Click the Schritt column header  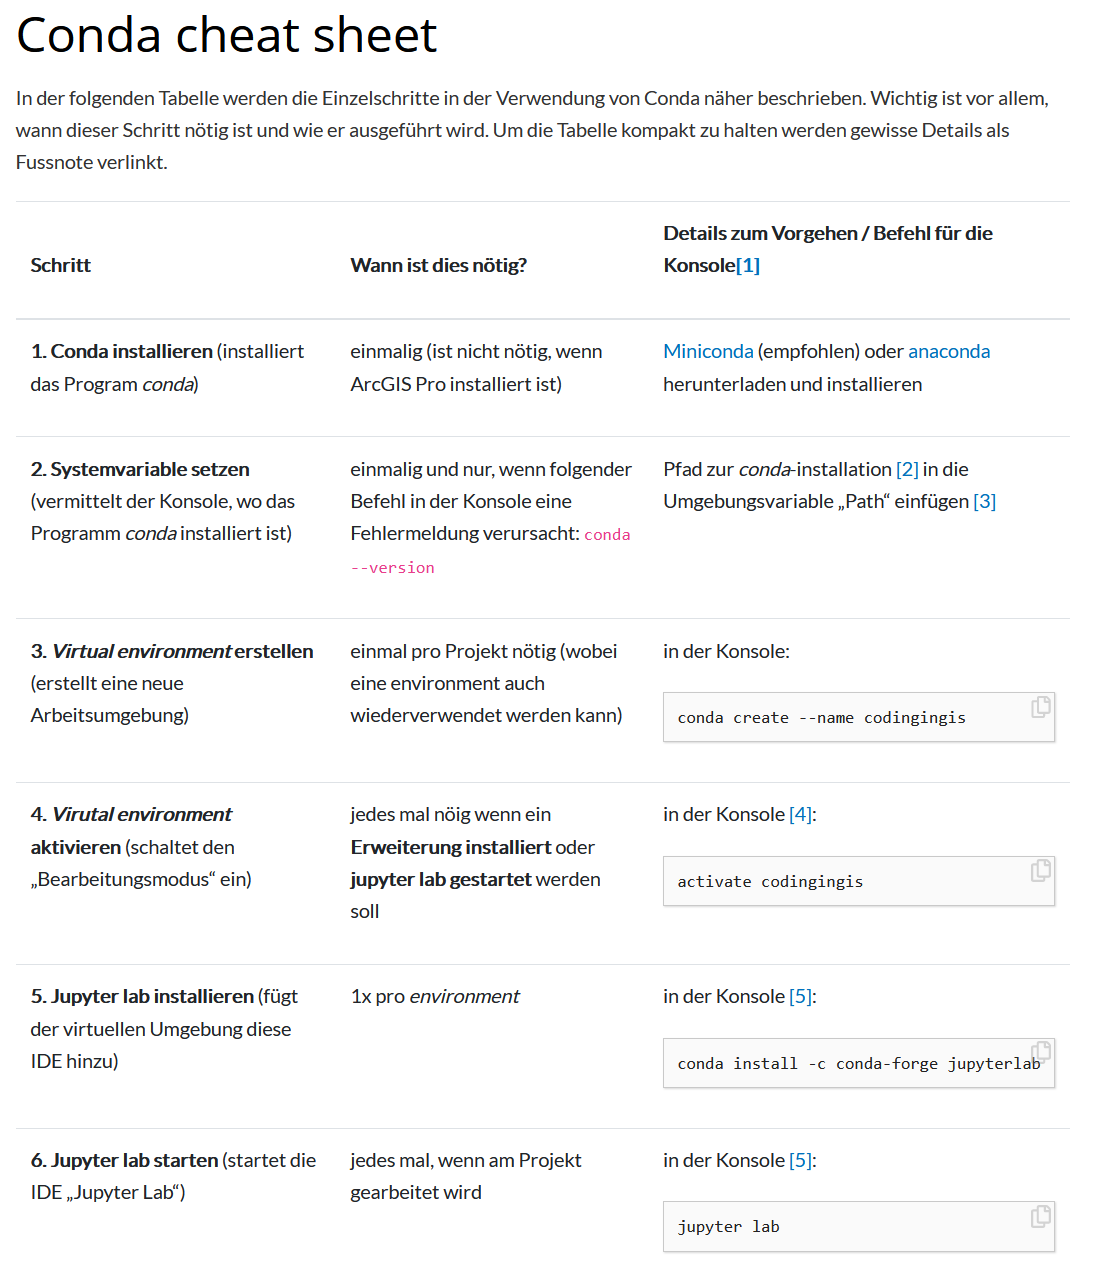(61, 265)
